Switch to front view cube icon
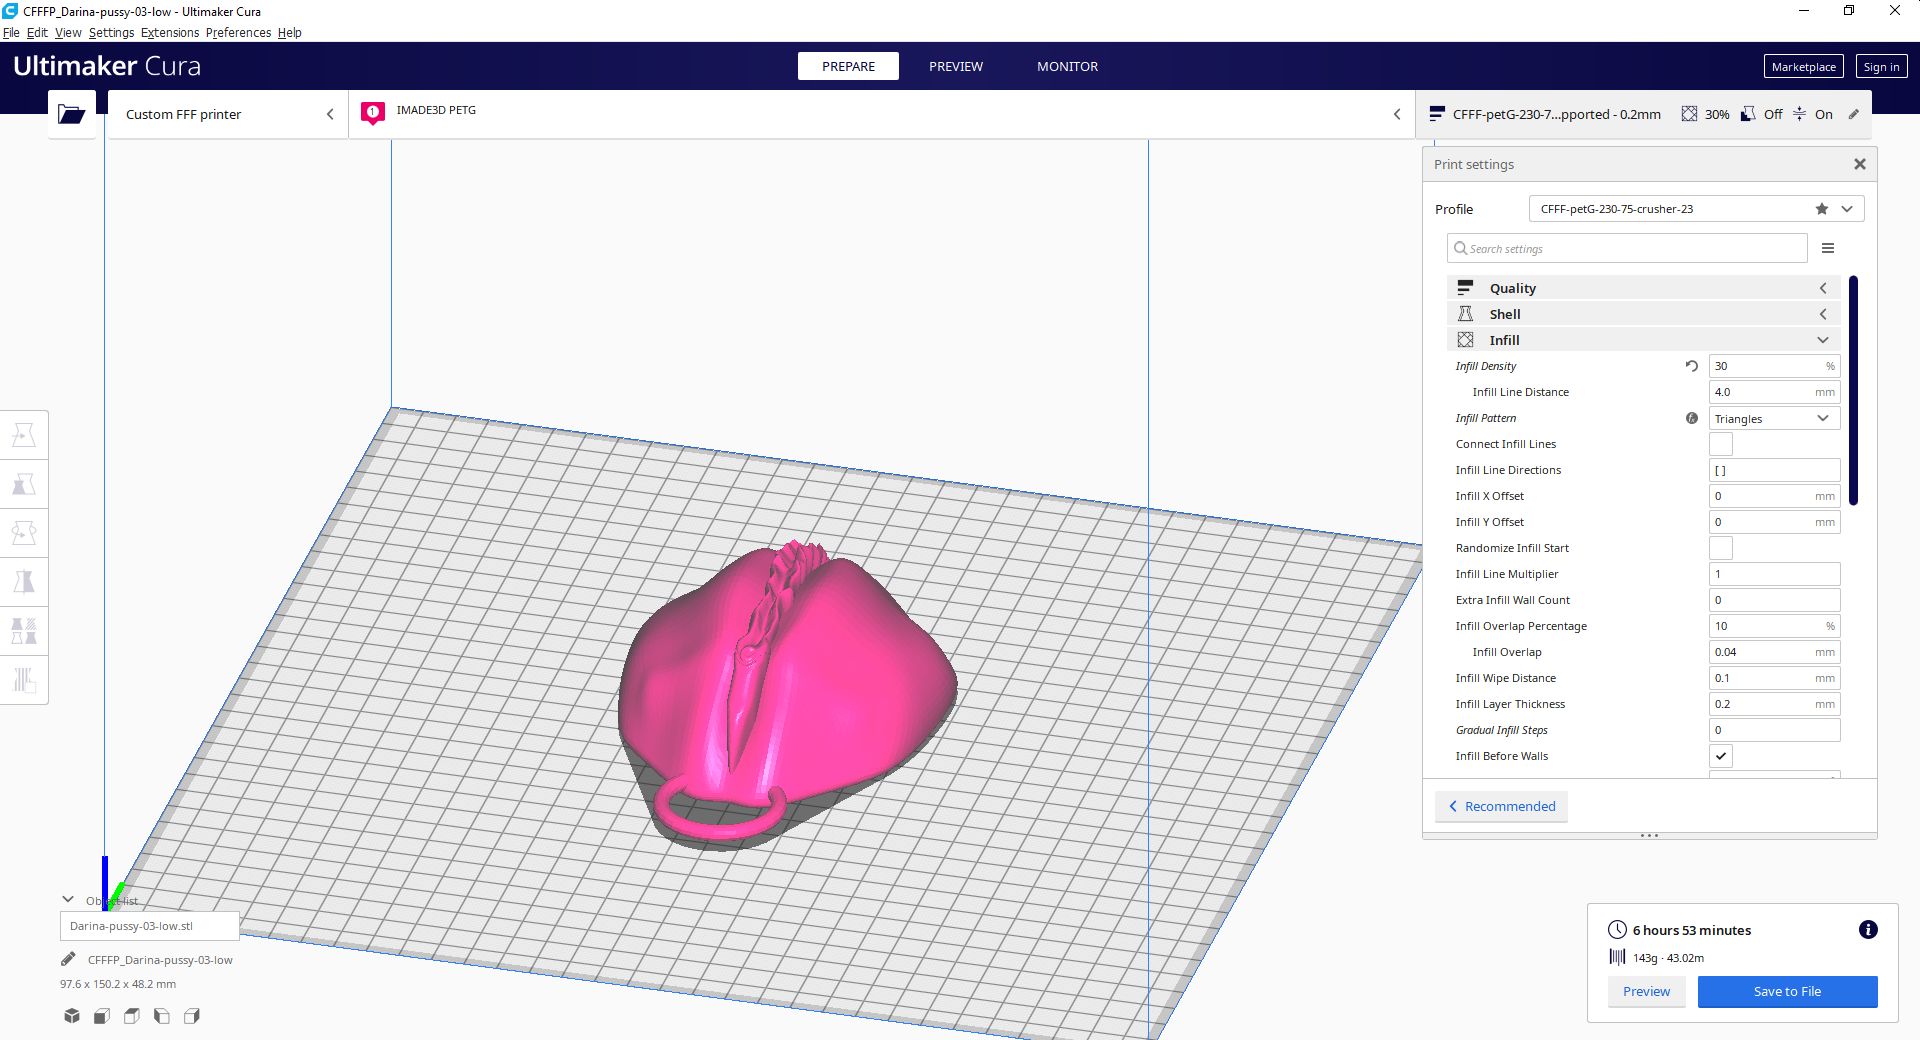The height and width of the screenshot is (1040, 1920). tap(102, 1016)
